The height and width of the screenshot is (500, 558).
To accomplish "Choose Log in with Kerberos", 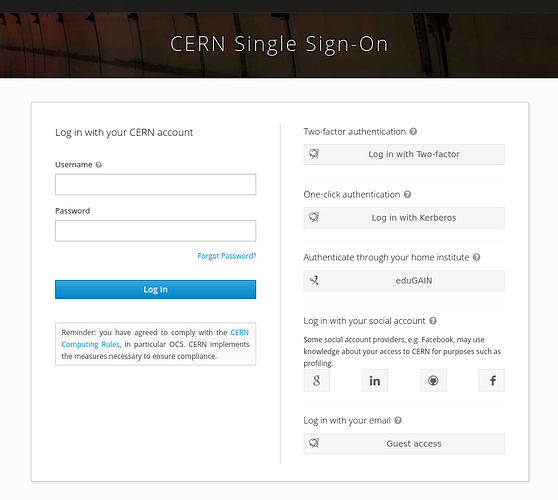I will 404,217.
